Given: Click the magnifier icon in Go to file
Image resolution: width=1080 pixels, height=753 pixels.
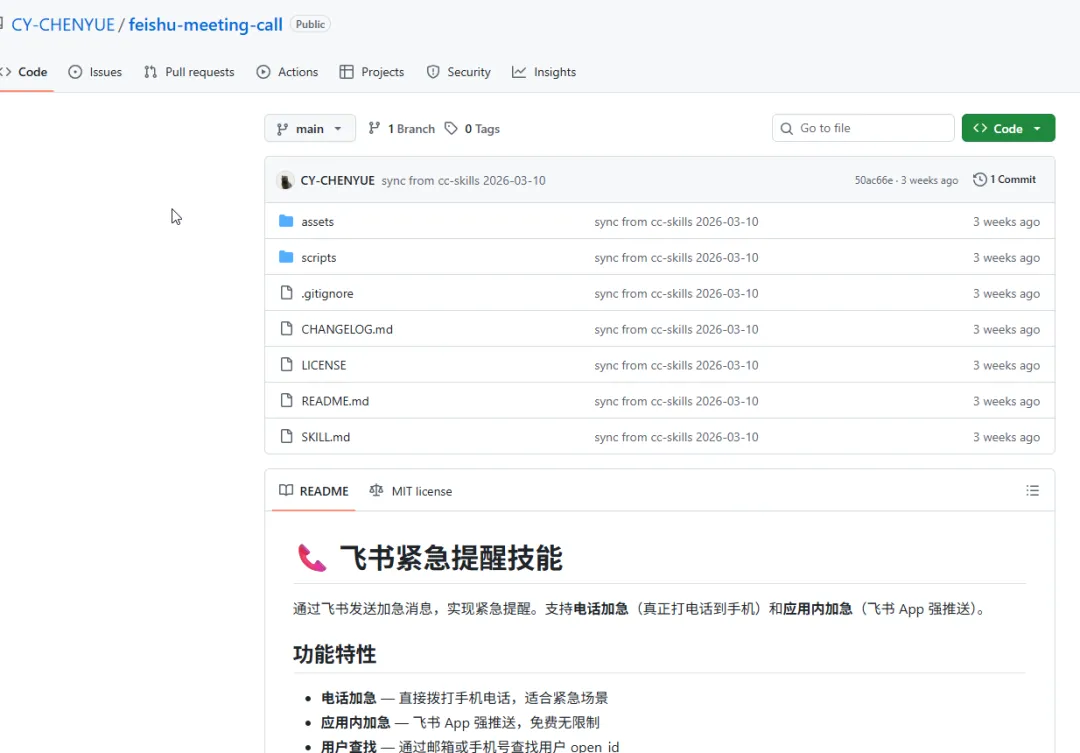Looking at the screenshot, I should (787, 128).
